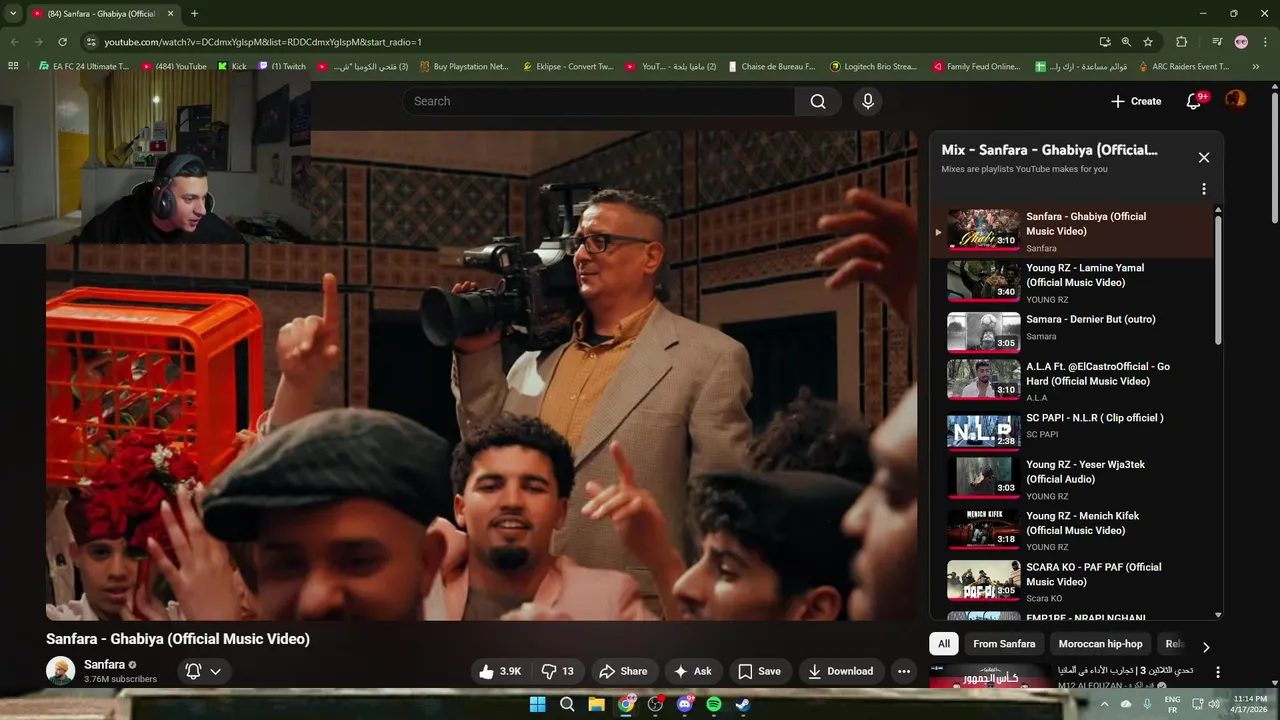Open the Apps grid in bookmarks bar
1280x720 pixels.
13,66
